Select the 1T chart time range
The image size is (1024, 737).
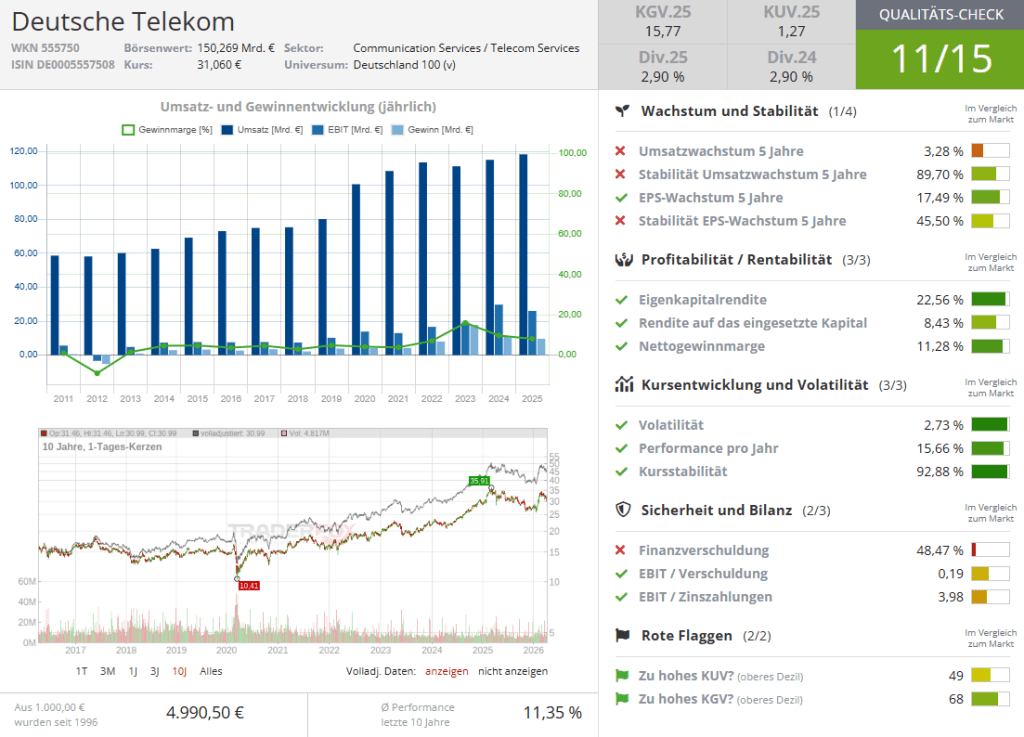tap(82, 671)
